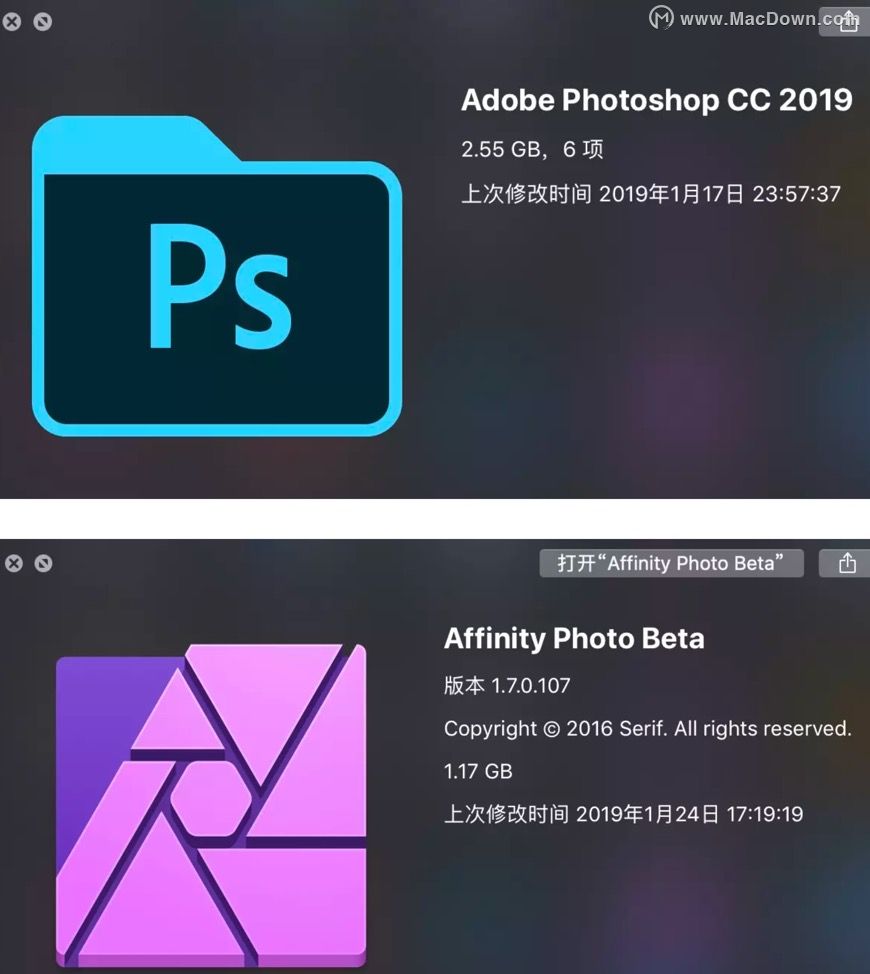The image size is (870, 974).
Task: Select the Affinity Photo Beta title
Action: click(574, 639)
